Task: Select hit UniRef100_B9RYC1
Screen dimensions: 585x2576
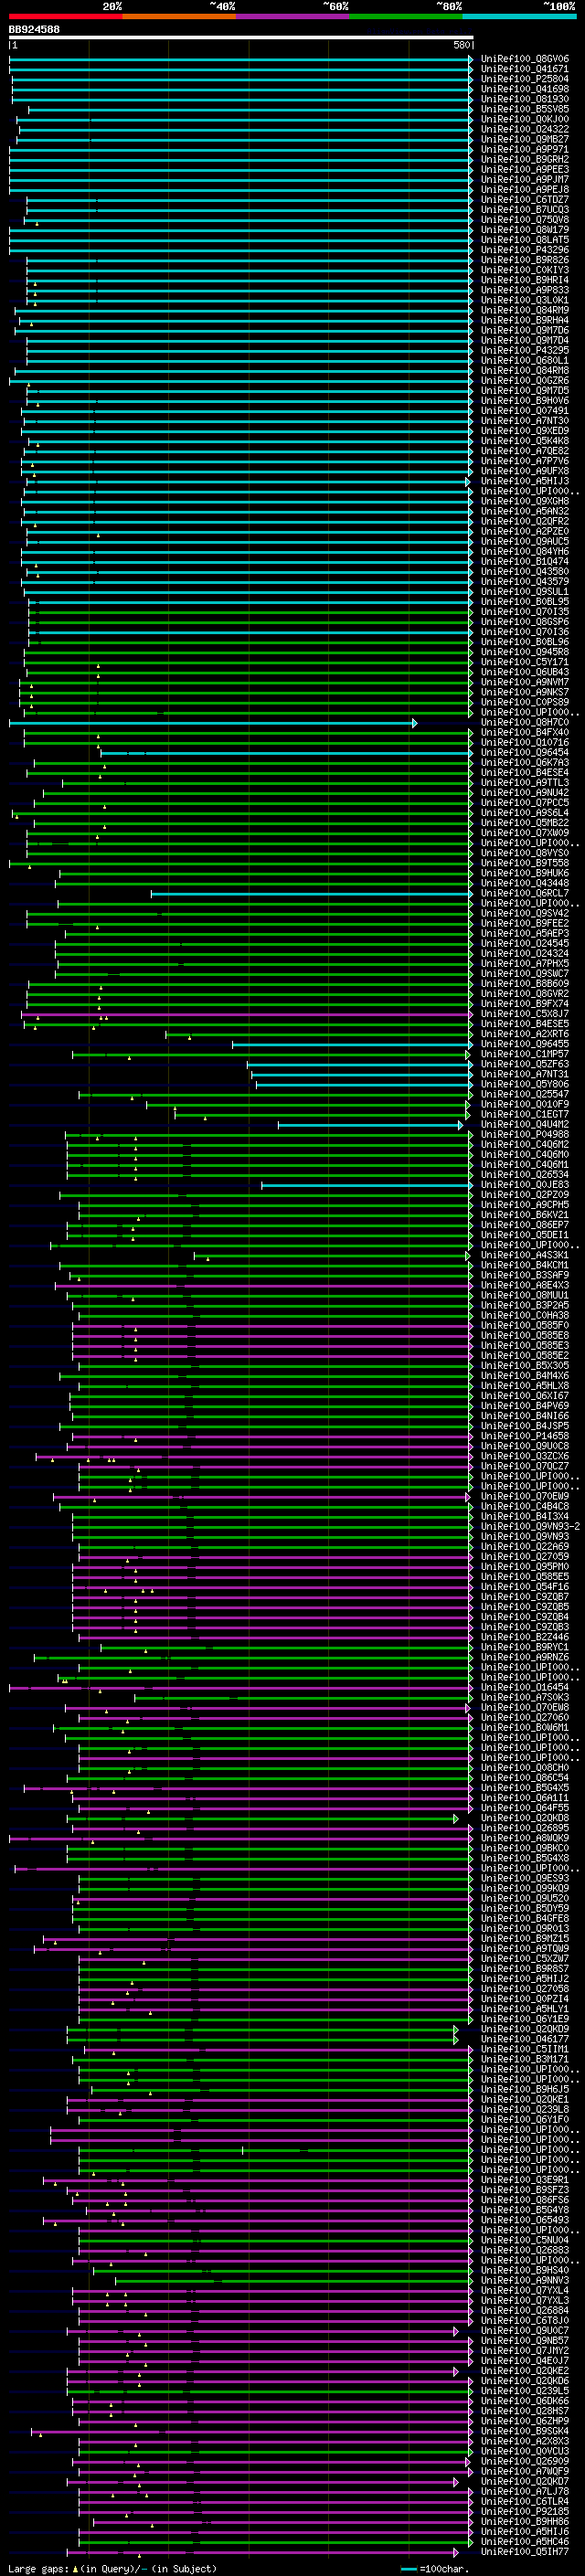Action: tap(524, 1647)
